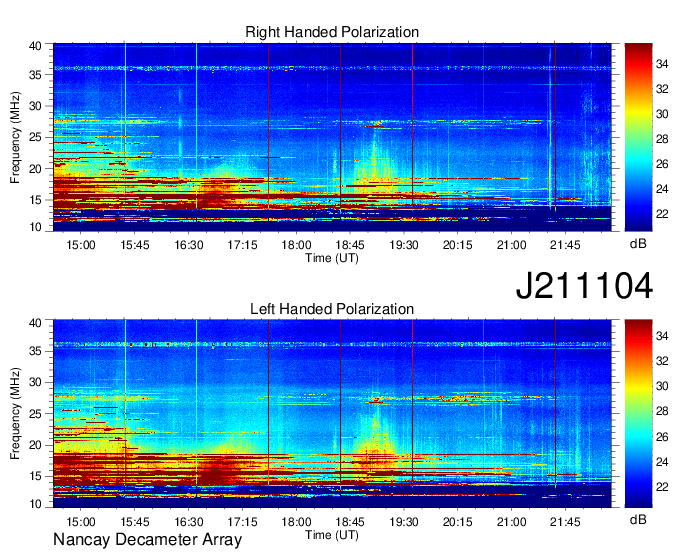
Task: Click the 22 dB tick on Right Handed colorbar
Action: tap(662, 214)
